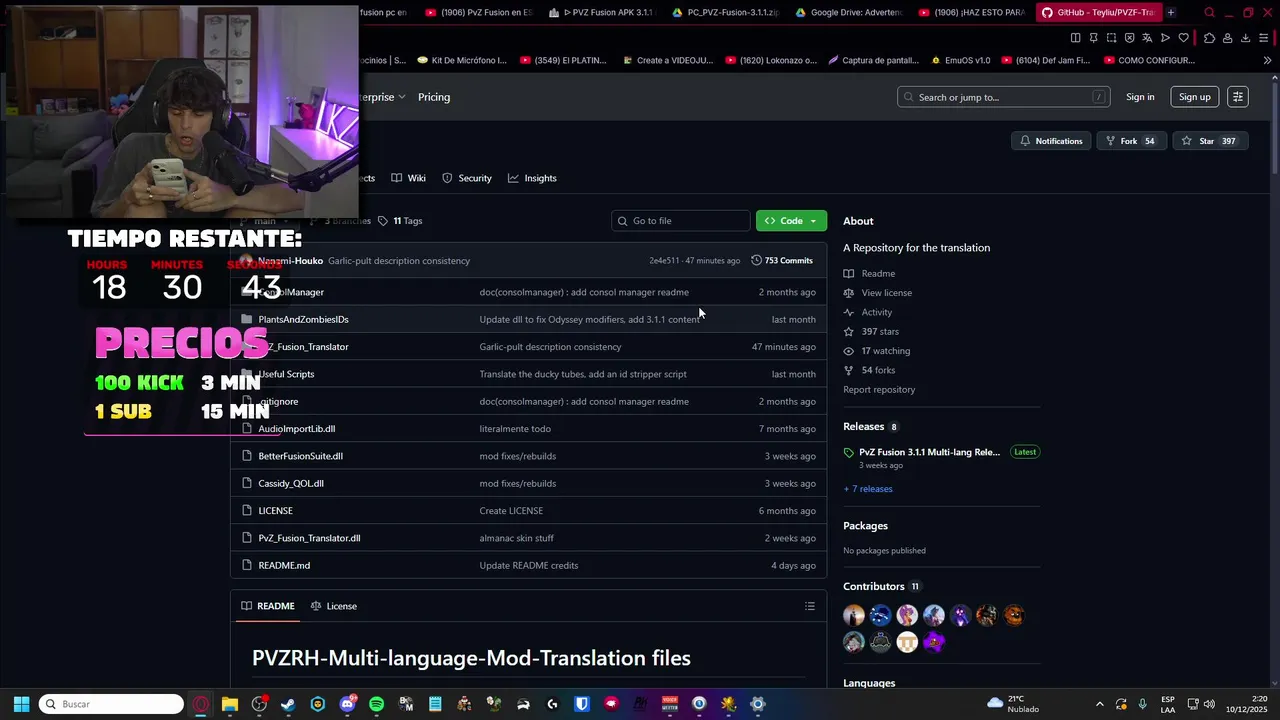Viewport: 1280px width, 720px height.
Task: Click the translate page icon
Action: (1147, 38)
